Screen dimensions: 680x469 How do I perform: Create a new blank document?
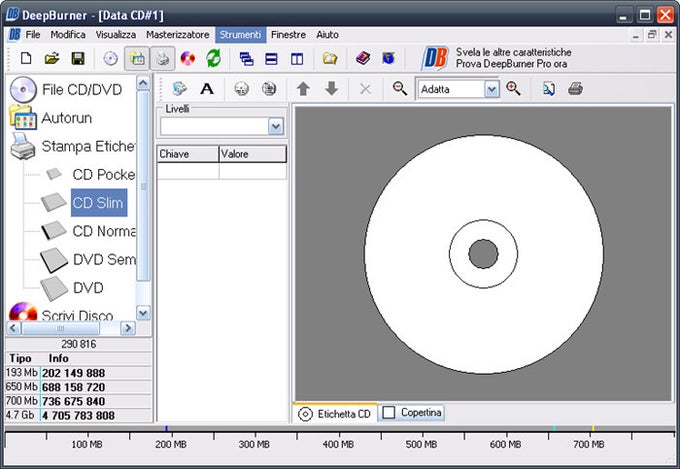[x=26, y=58]
